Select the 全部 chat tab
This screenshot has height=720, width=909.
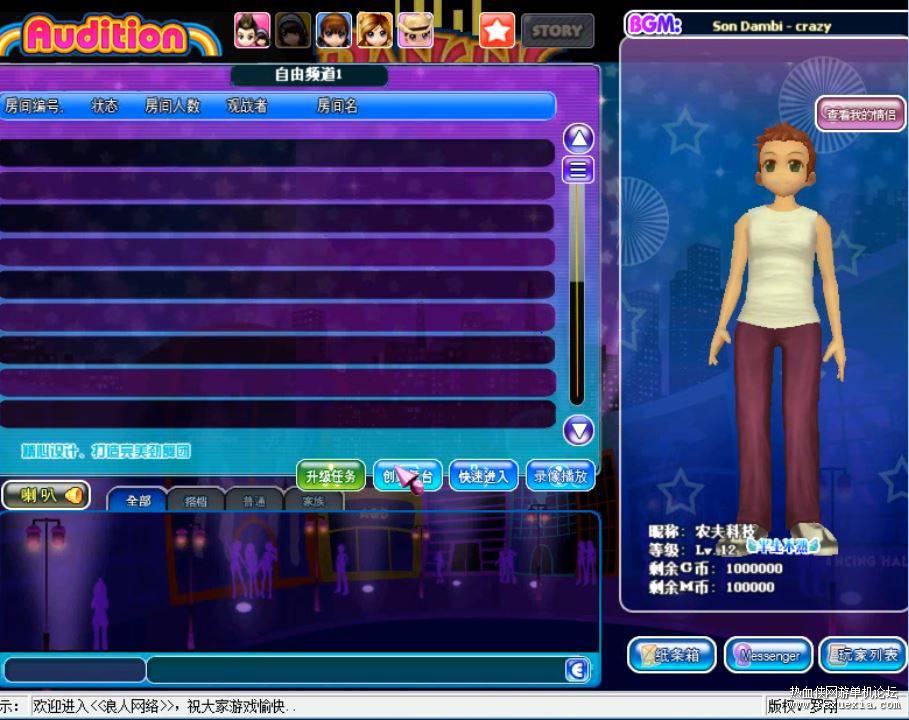(138, 500)
